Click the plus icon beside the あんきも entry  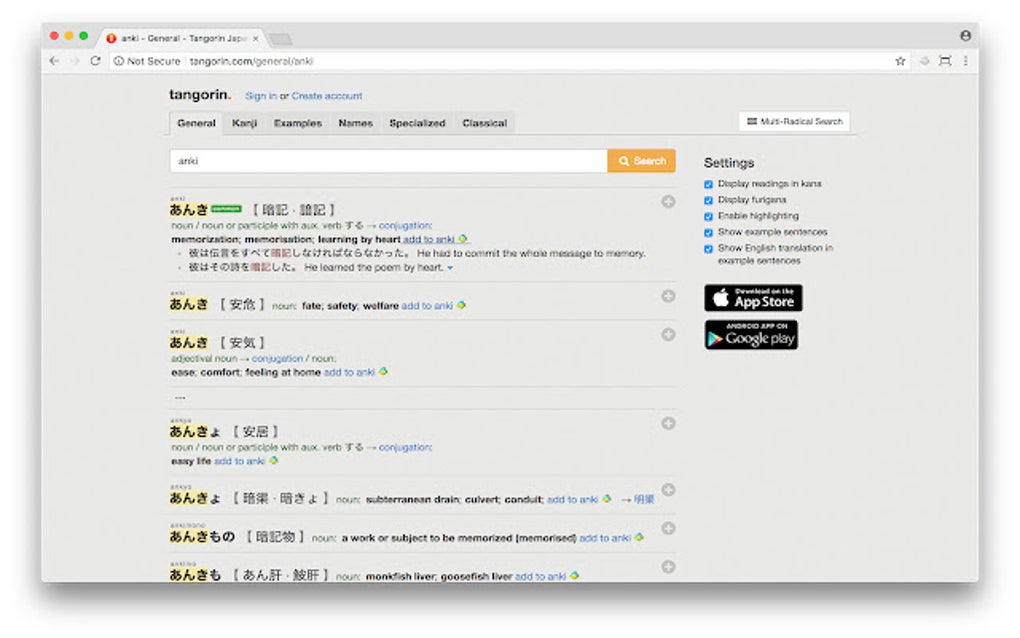[x=667, y=565]
